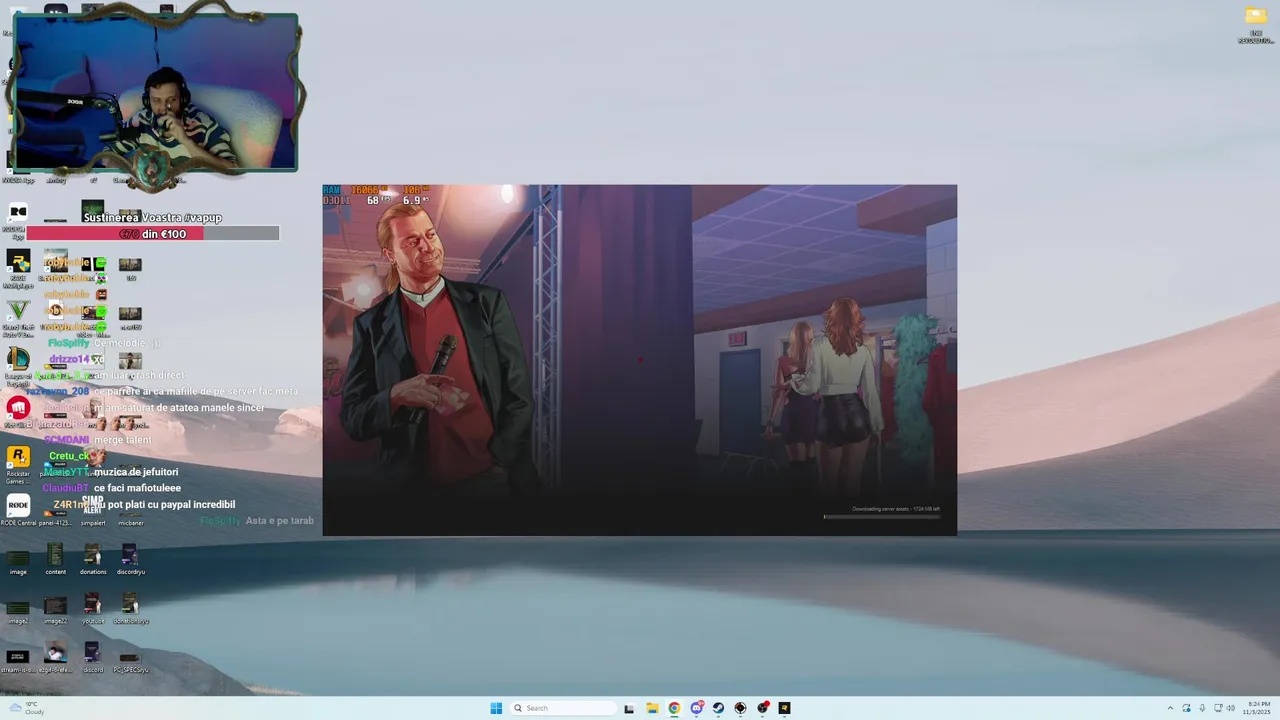Click the microphone icon in system tray
The height and width of the screenshot is (720, 1280).
tap(1202, 708)
